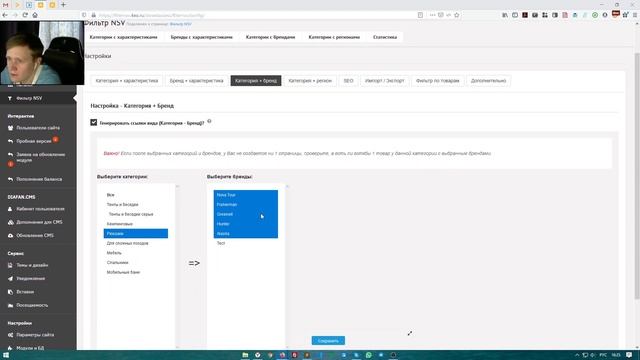The width and height of the screenshot is (640, 360).
Task: Open the taskbar notification center icon
Action: (x=629, y=355)
